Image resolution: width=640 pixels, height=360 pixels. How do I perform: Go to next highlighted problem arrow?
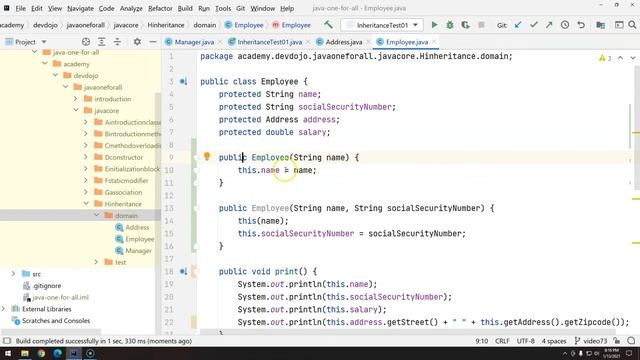pyautogui.click(x=633, y=58)
